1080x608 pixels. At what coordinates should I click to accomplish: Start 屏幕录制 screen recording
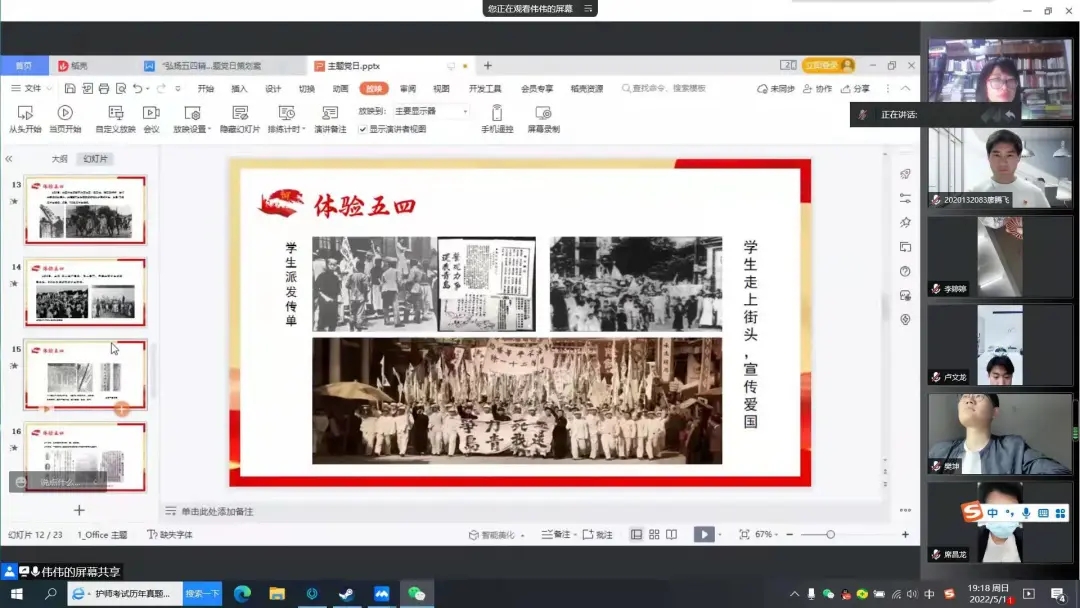click(543, 113)
